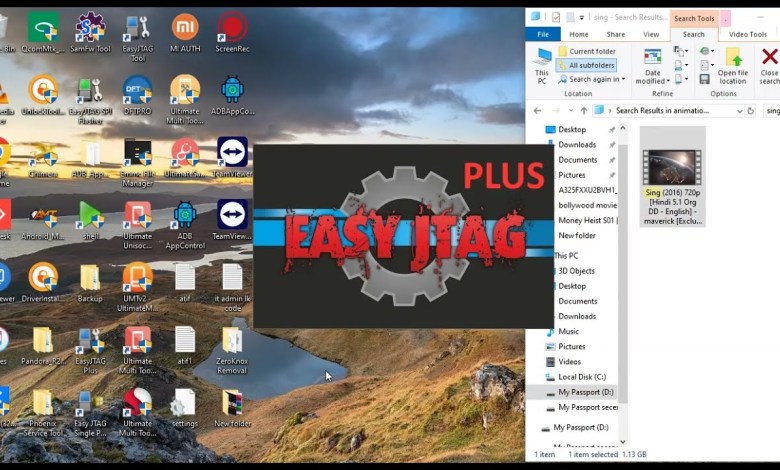Launch ScreenRec from the desktop
Image resolution: width=780 pixels, height=470 pixels.
click(232, 32)
